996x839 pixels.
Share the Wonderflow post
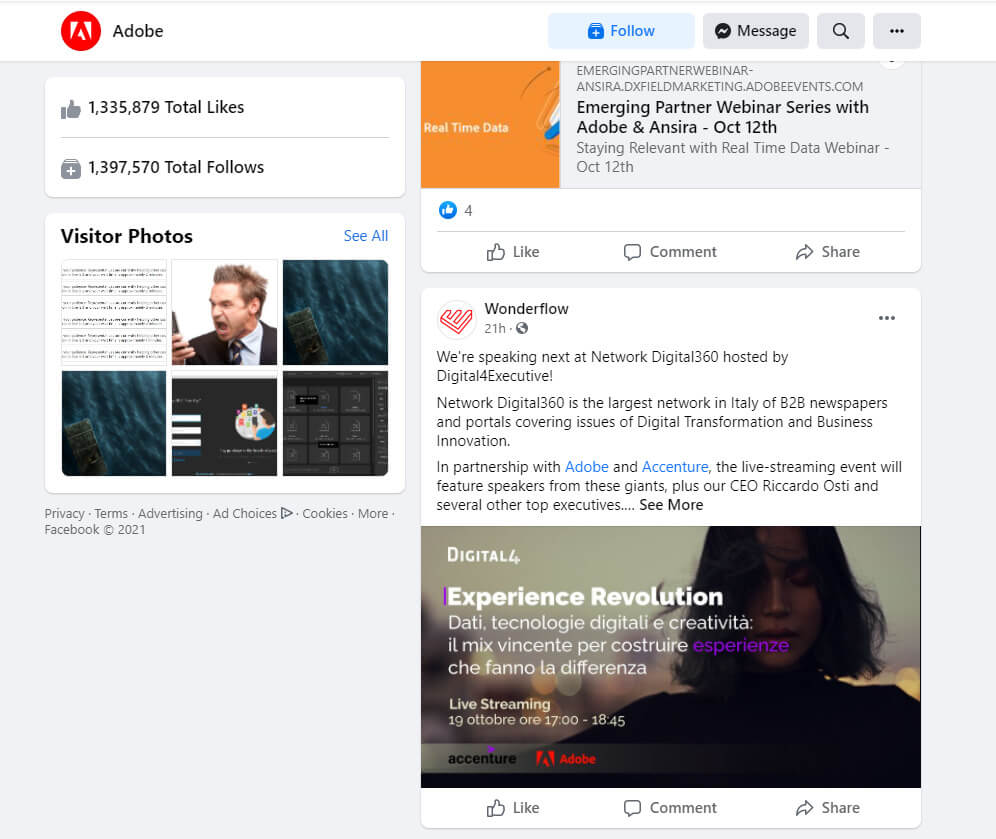(x=827, y=808)
